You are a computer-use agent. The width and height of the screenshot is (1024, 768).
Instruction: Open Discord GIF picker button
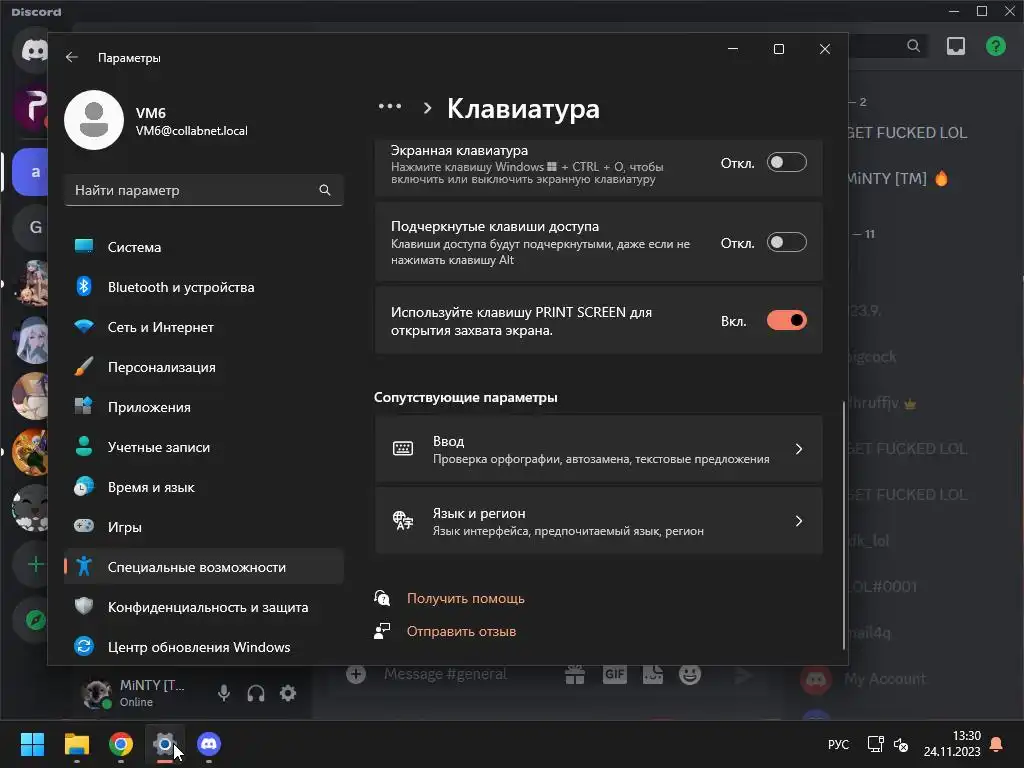coord(615,675)
